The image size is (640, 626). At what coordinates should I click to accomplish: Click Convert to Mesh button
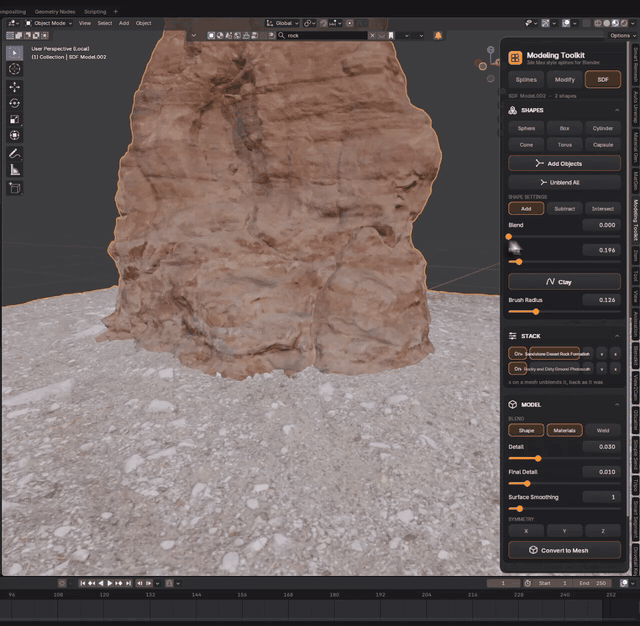[564, 550]
